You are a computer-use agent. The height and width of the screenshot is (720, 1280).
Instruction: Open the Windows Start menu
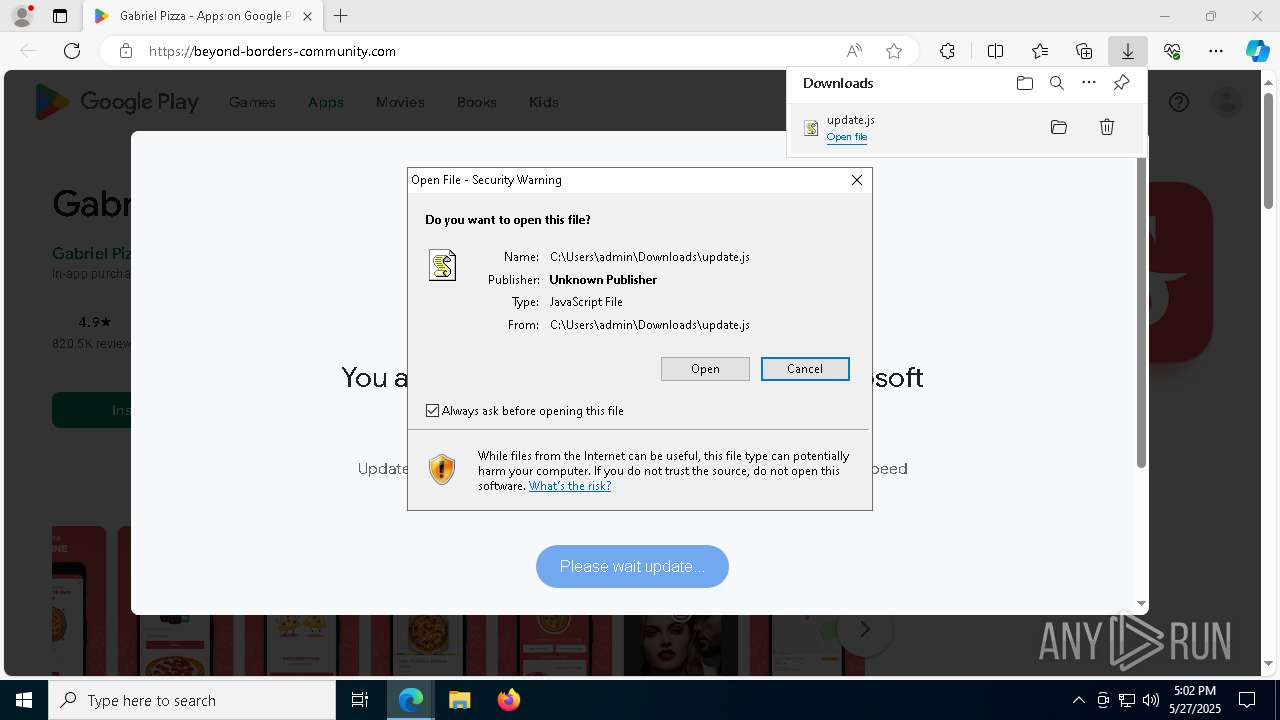24,700
